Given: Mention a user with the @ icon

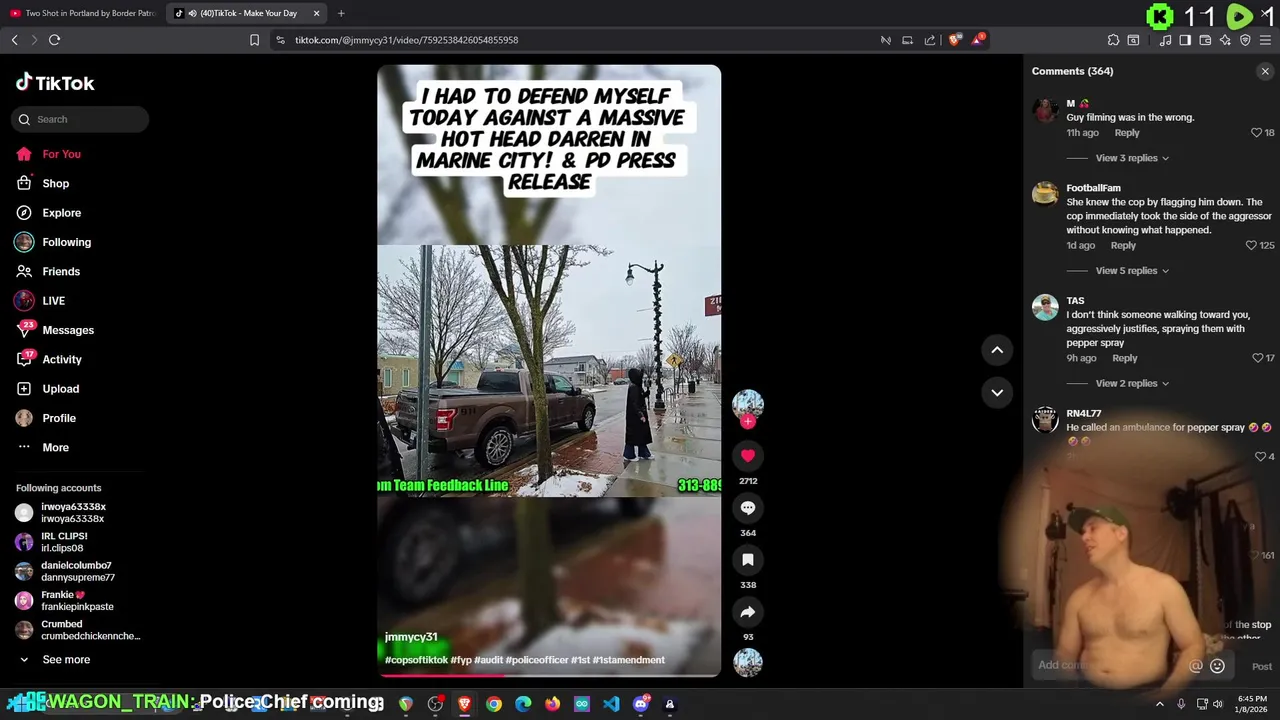Looking at the screenshot, I should point(1195,666).
